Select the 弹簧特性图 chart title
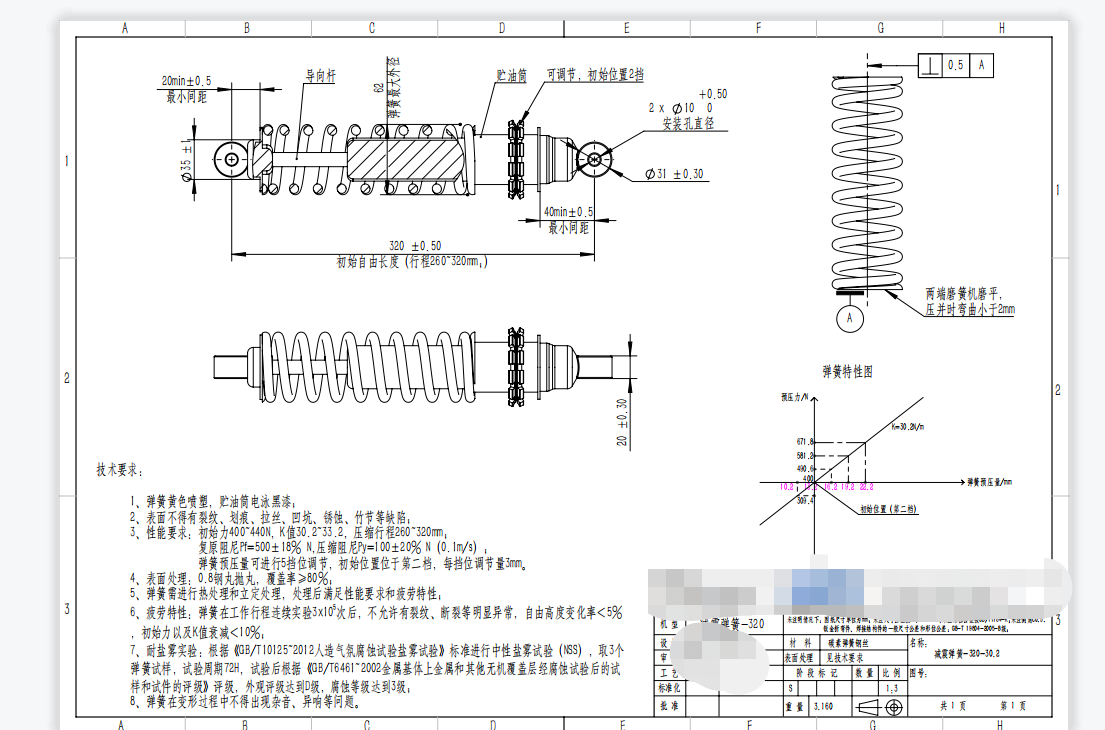 847,371
